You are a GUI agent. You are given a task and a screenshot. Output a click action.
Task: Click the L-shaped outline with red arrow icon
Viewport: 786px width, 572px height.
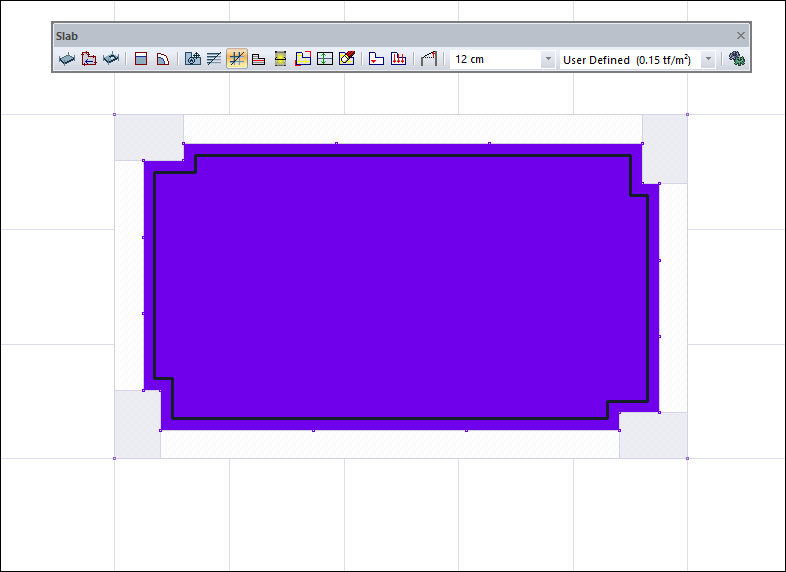376,59
